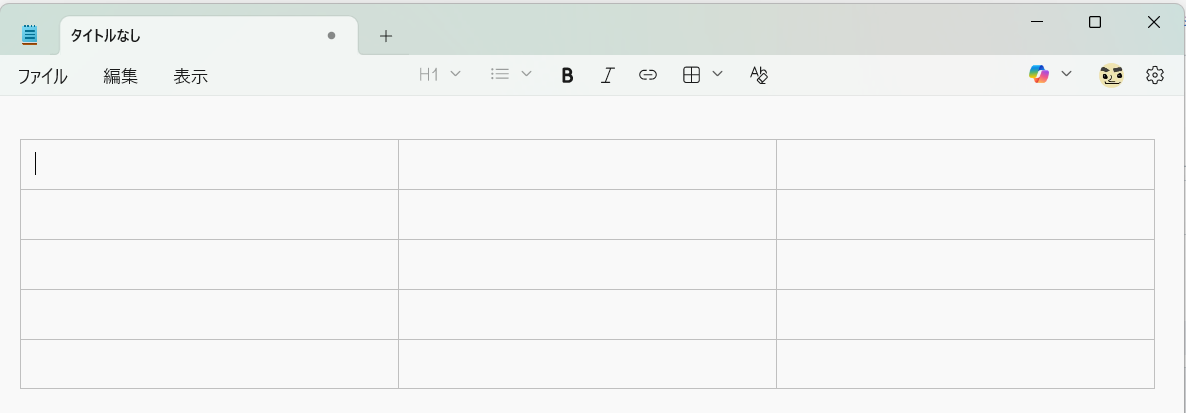Insert a hyperlink with link icon

coord(647,75)
